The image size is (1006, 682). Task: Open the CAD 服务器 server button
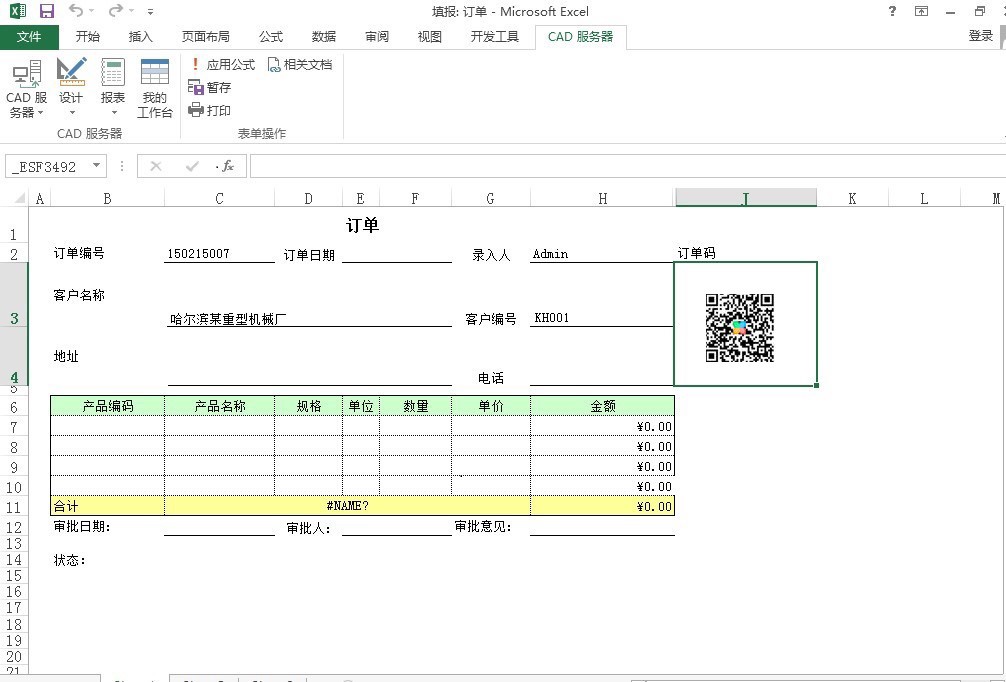tap(25, 88)
